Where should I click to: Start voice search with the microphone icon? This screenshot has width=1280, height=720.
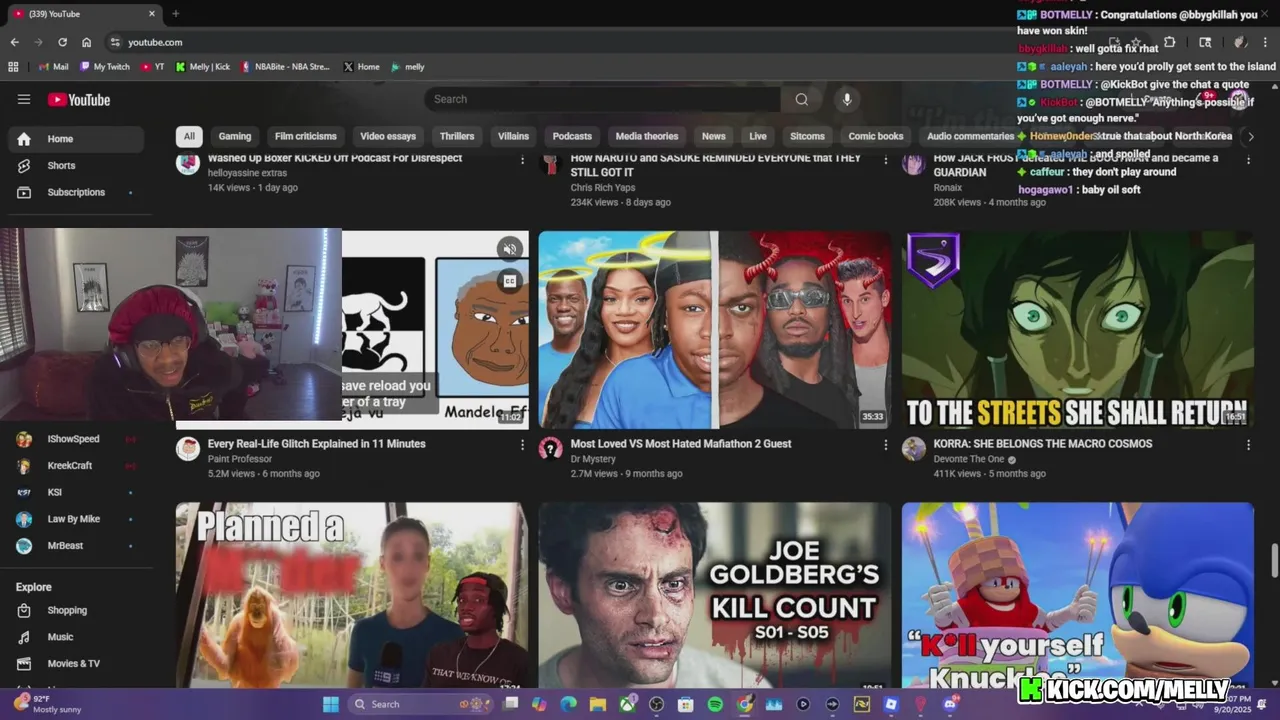point(847,99)
